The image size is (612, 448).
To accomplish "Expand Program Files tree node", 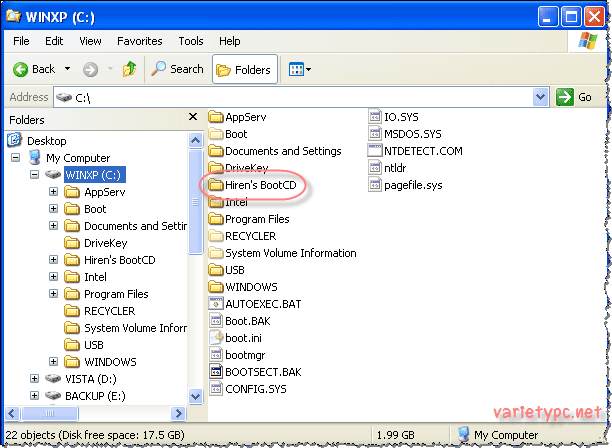I will click(53, 293).
